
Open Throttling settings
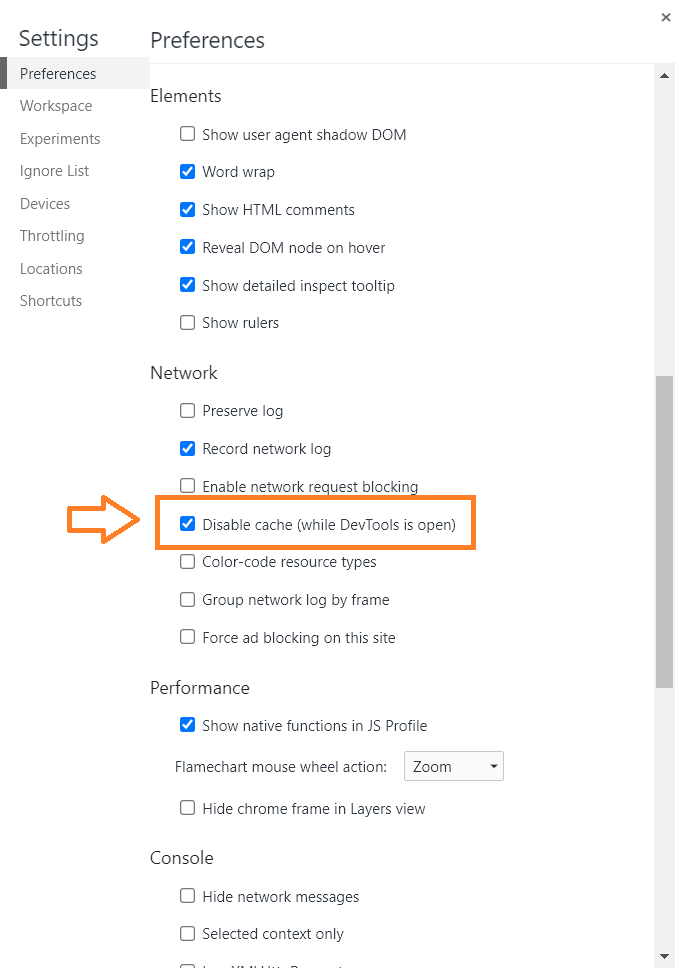coord(52,236)
